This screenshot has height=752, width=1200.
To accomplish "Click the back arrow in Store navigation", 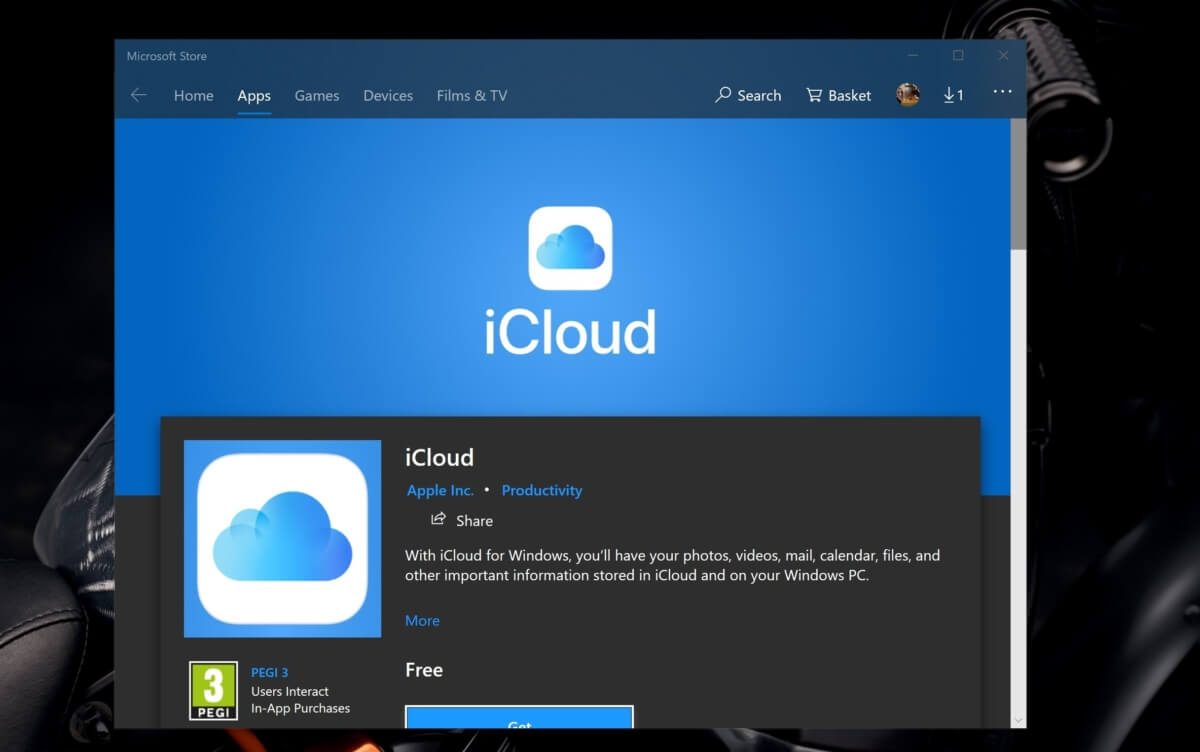I will (x=138, y=95).
